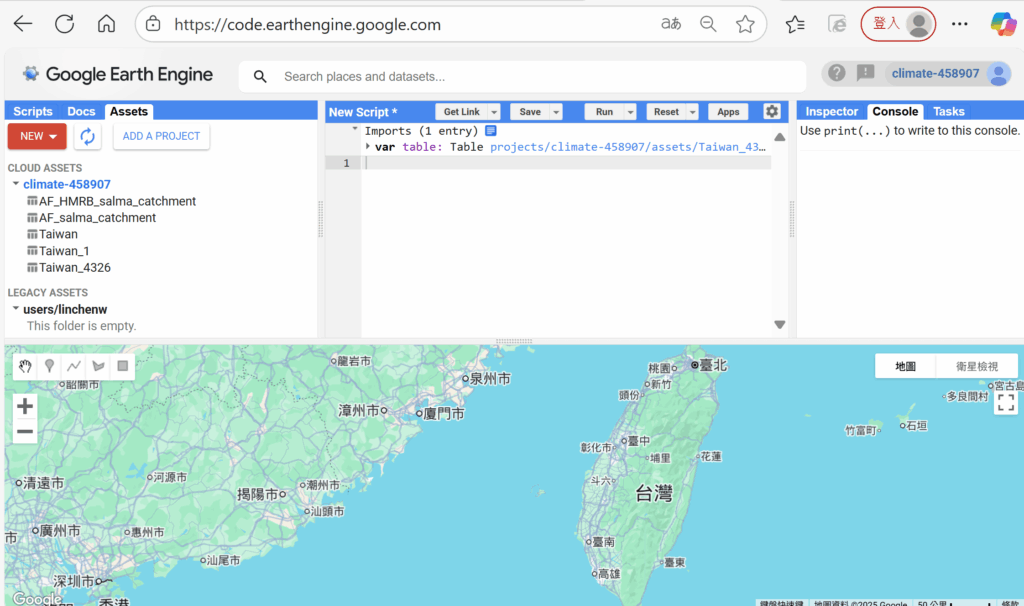
Task: Open the browser profile sign-in button
Action: [x=898, y=24]
